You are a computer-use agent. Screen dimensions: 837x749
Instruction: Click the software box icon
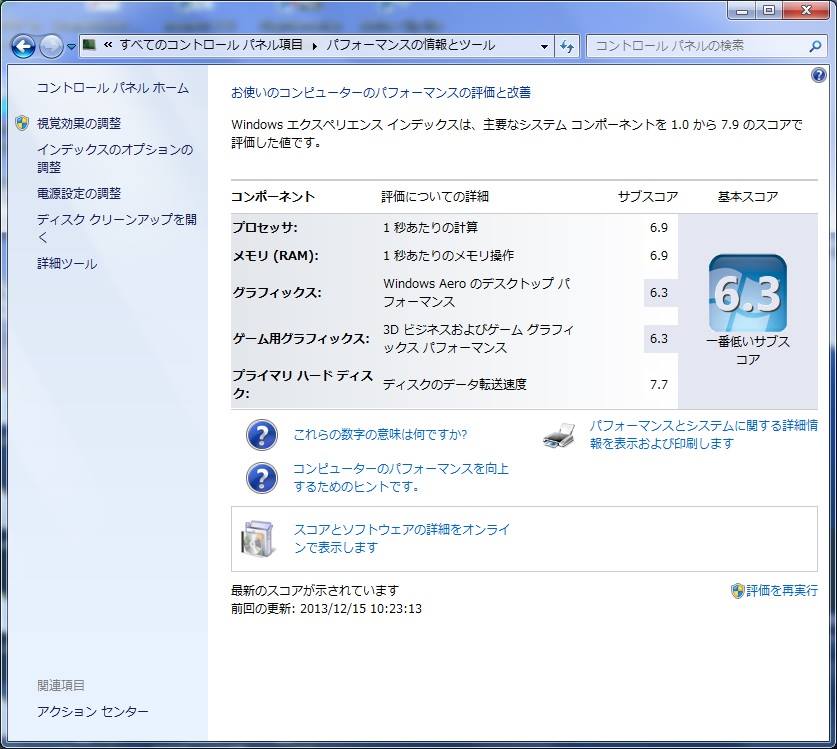pos(258,539)
